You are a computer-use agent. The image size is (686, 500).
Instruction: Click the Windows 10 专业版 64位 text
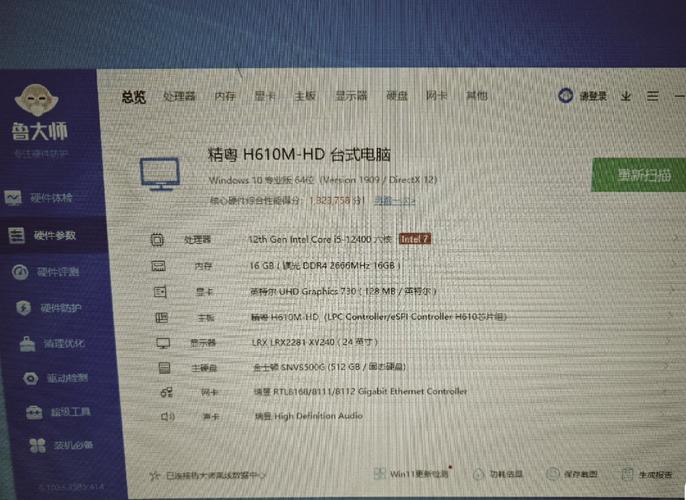[262, 180]
